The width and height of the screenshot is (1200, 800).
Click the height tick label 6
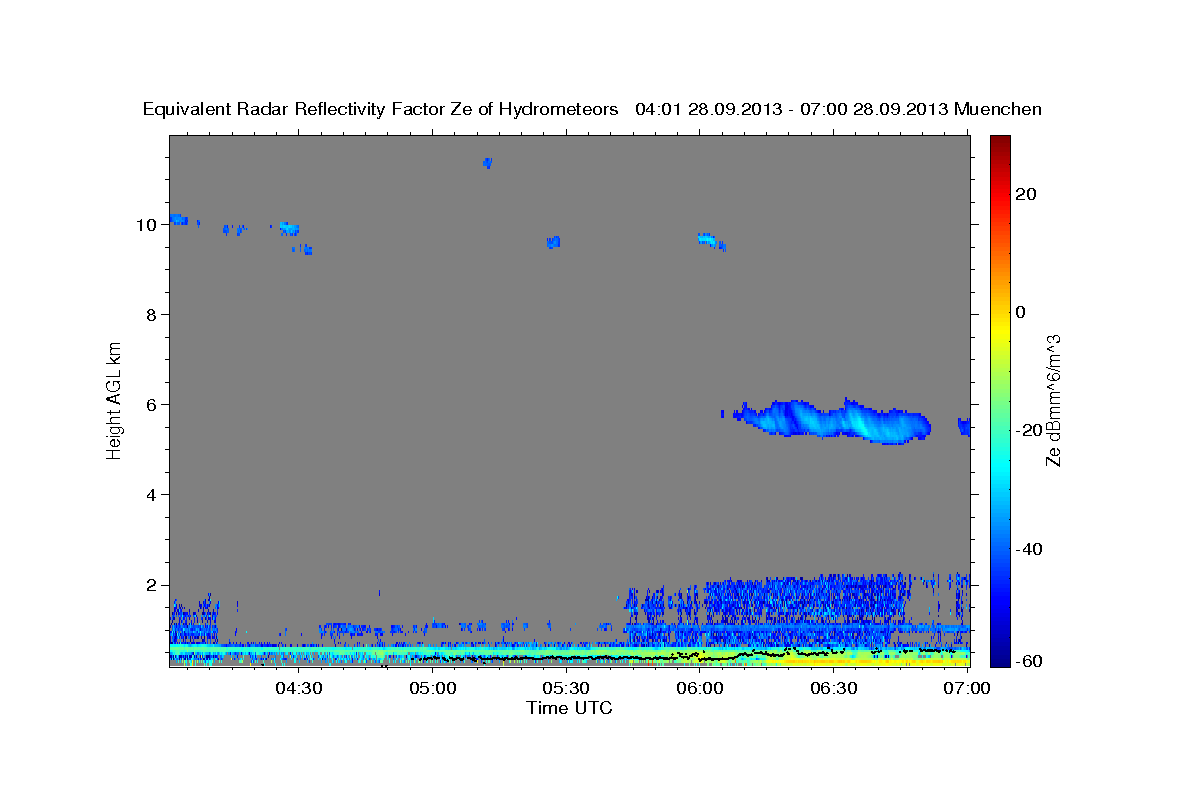(153, 405)
